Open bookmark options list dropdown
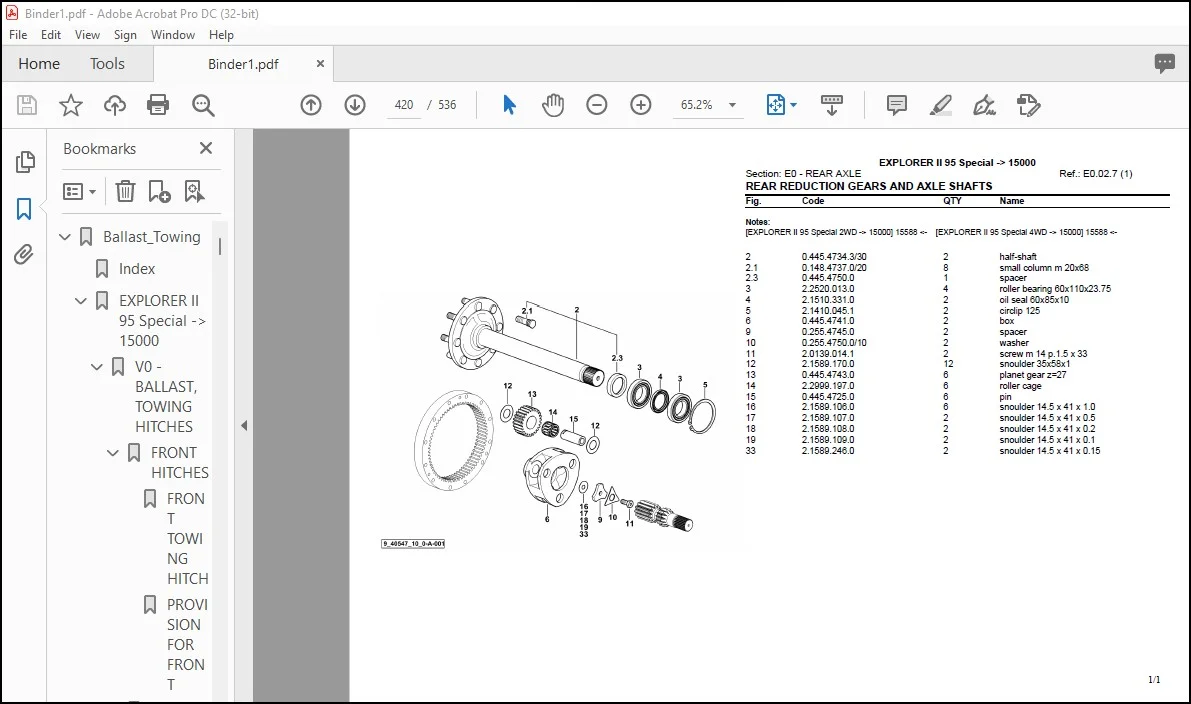The image size is (1191, 704). [x=80, y=191]
